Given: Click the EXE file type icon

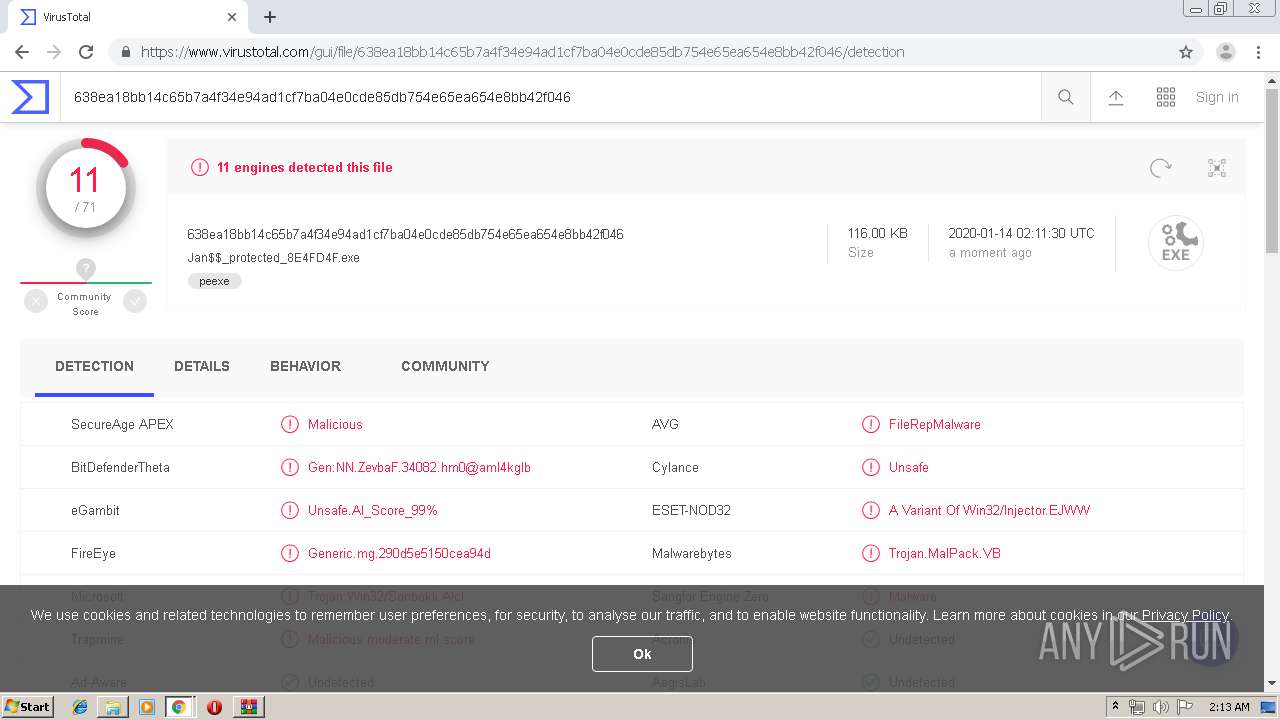Looking at the screenshot, I should (x=1176, y=243).
